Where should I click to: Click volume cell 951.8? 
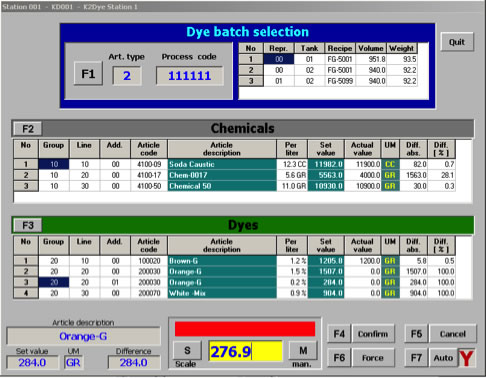(x=371, y=59)
